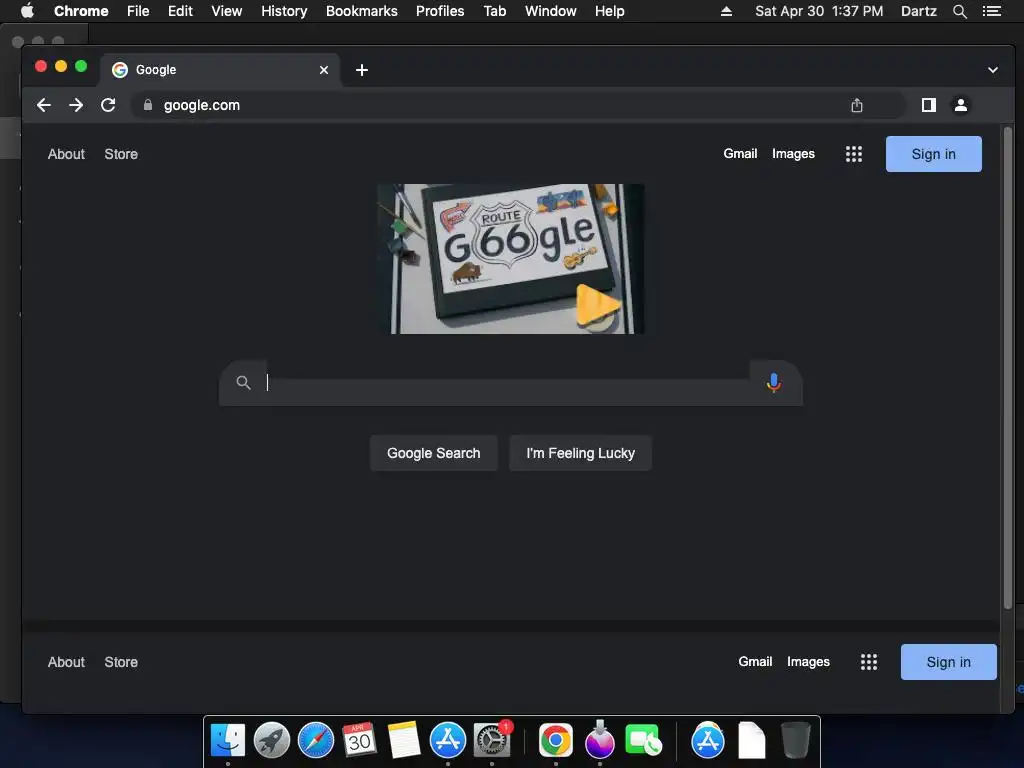Screen dimensions: 1024x768
Task: Open the upper Store link
Action: [121, 154]
